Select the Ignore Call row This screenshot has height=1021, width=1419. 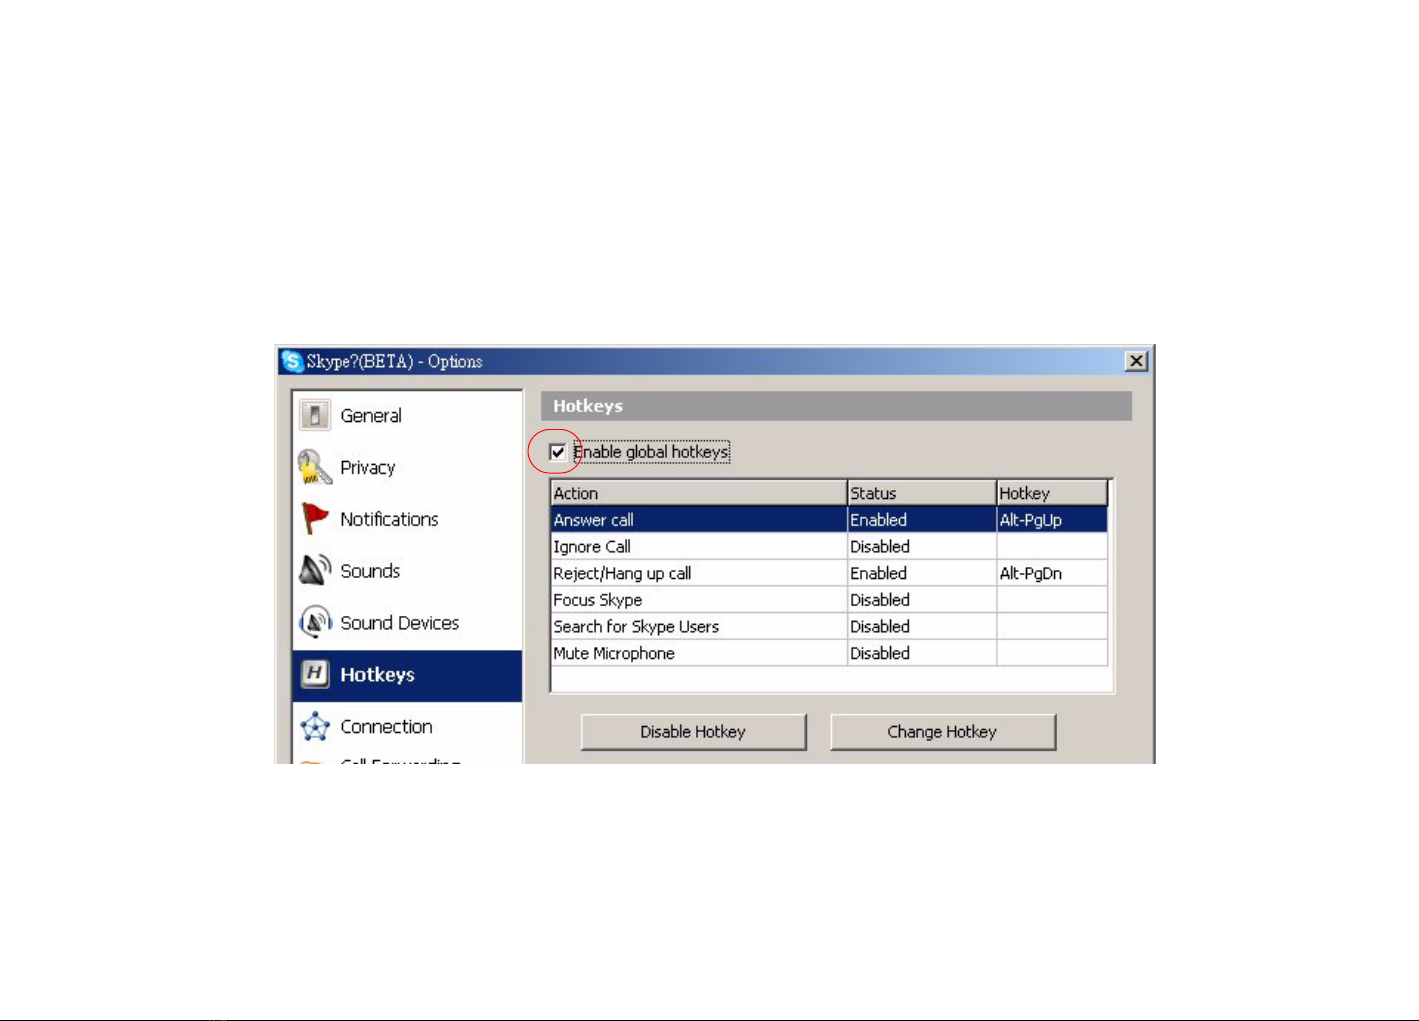(x=830, y=547)
